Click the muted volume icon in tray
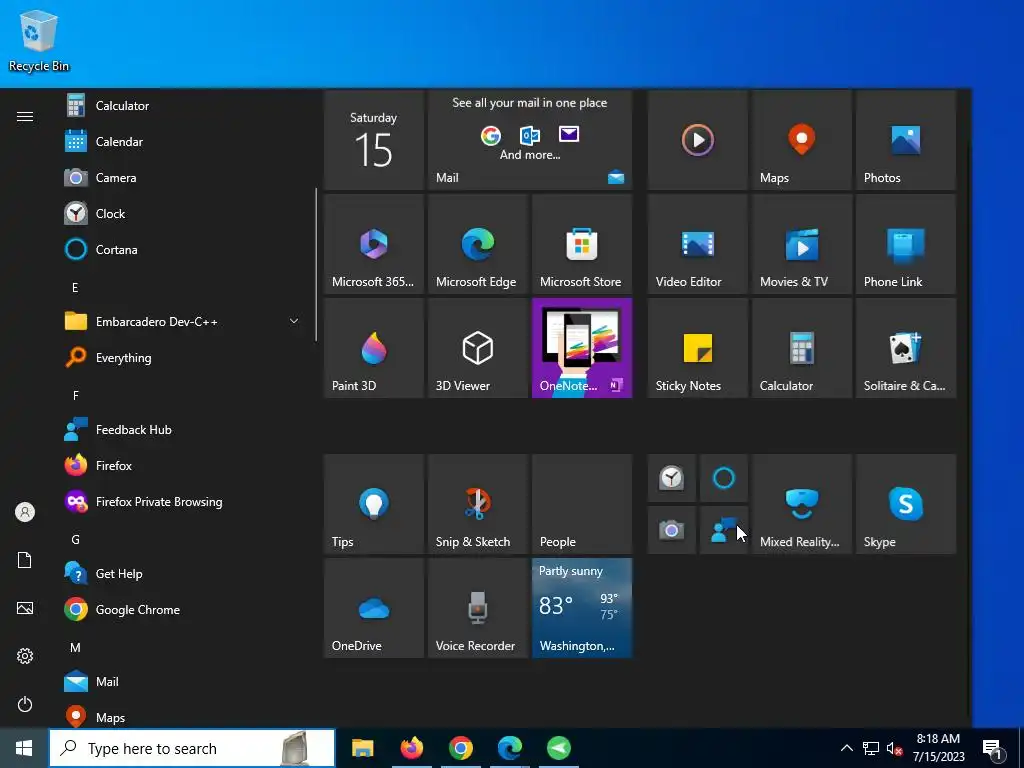 click(895, 748)
